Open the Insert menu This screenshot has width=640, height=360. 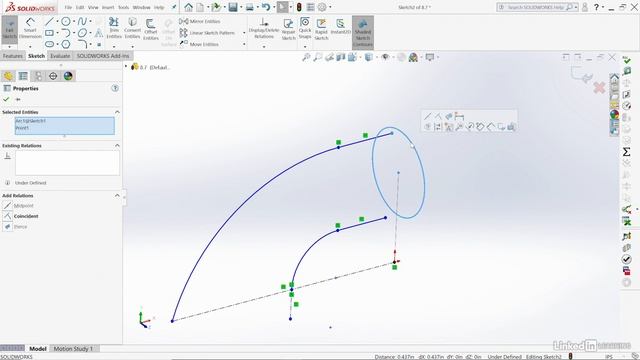pyautogui.click(x=108, y=7)
